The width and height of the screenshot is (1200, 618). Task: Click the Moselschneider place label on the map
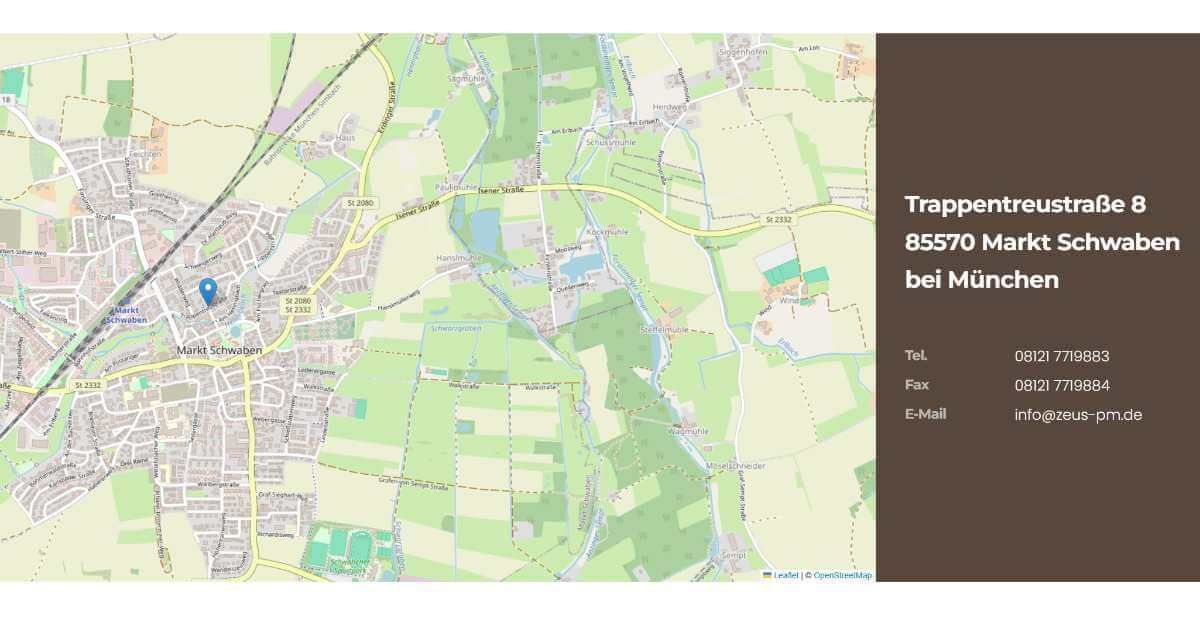tap(735, 466)
